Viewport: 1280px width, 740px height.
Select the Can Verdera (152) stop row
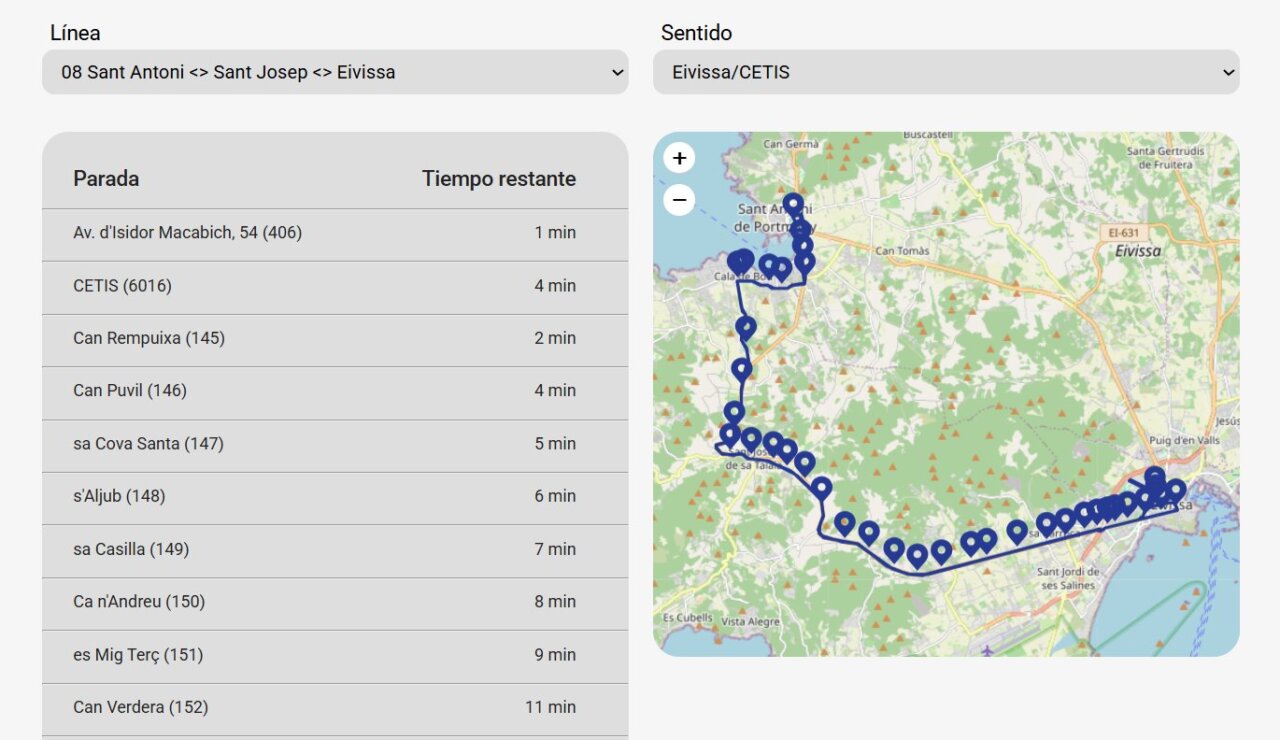pyautogui.click(x=335, y=707)
